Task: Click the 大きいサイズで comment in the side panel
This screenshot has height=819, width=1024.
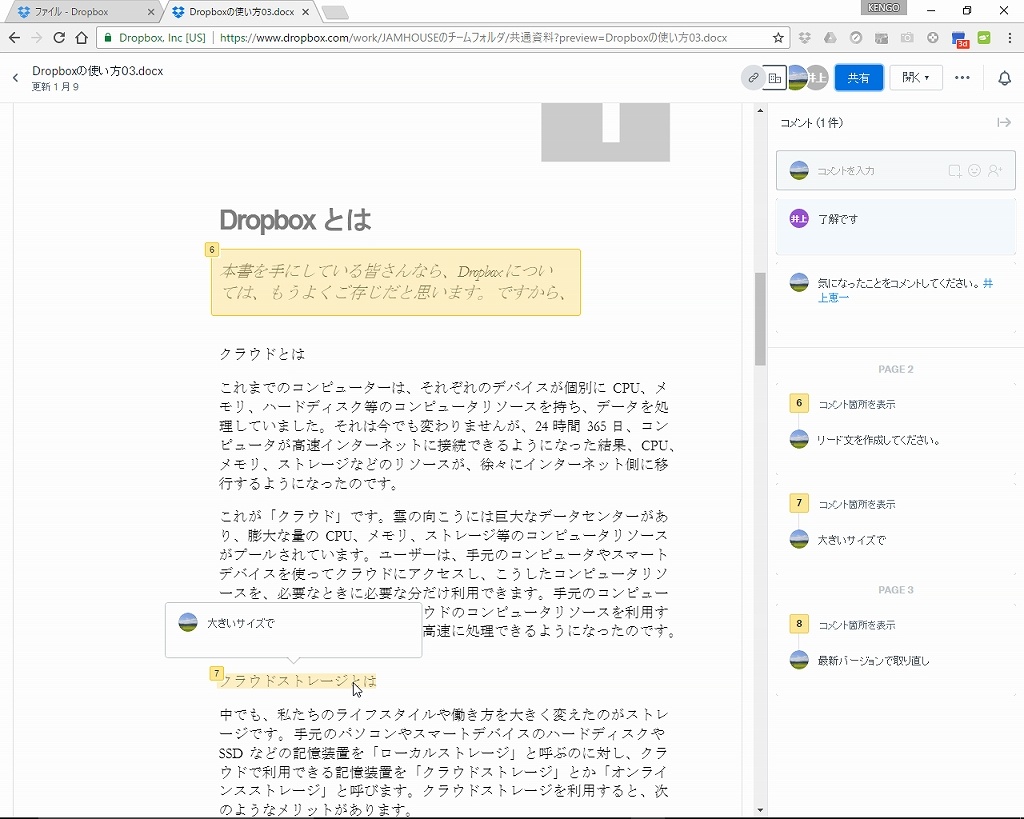Action: coord(852,540)
